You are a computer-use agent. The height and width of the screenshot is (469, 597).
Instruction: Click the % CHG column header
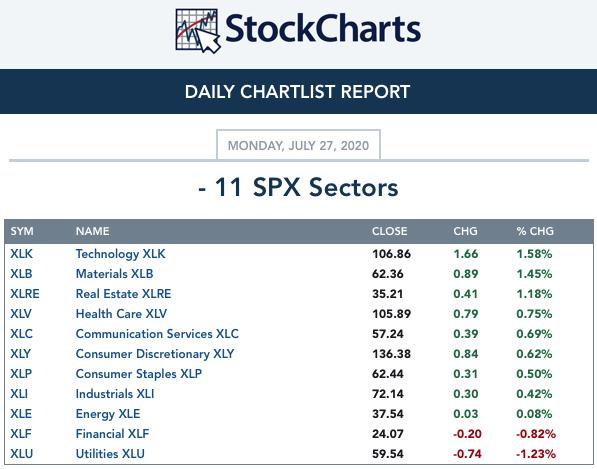coord(535,231)
